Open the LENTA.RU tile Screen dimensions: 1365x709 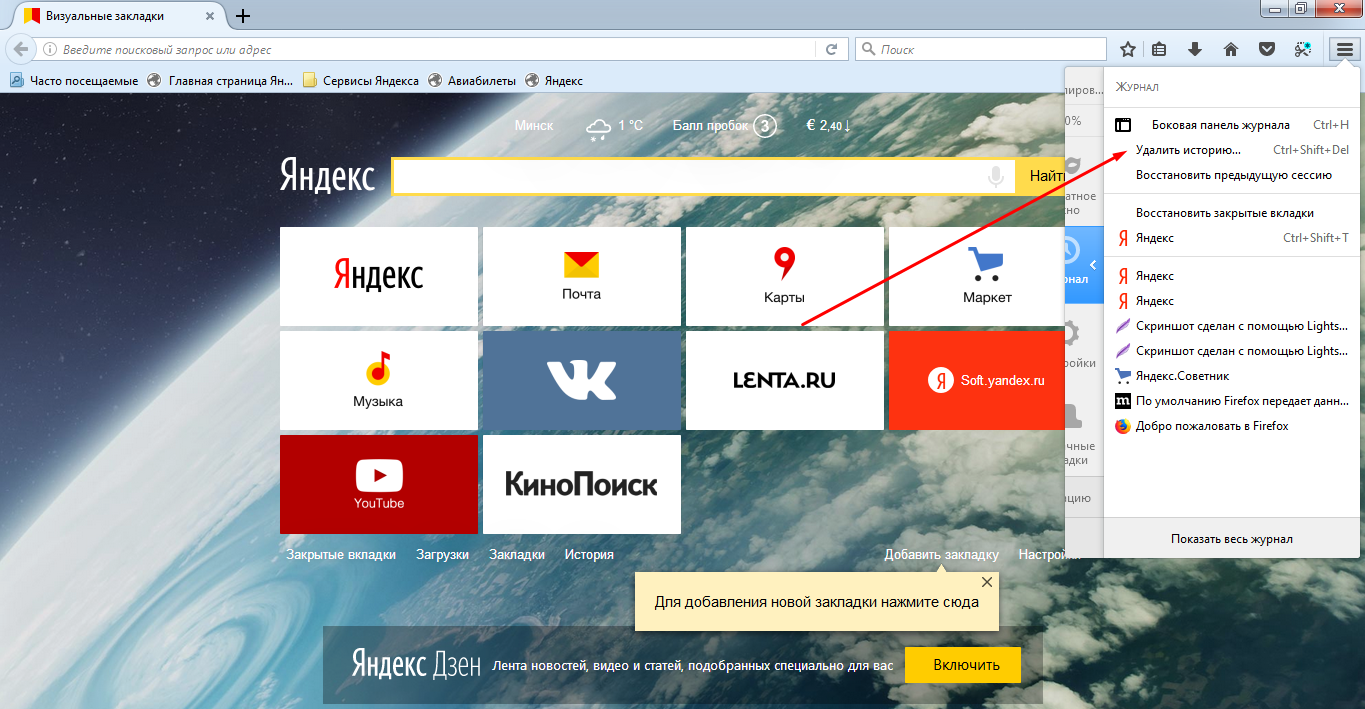[785, 380]
